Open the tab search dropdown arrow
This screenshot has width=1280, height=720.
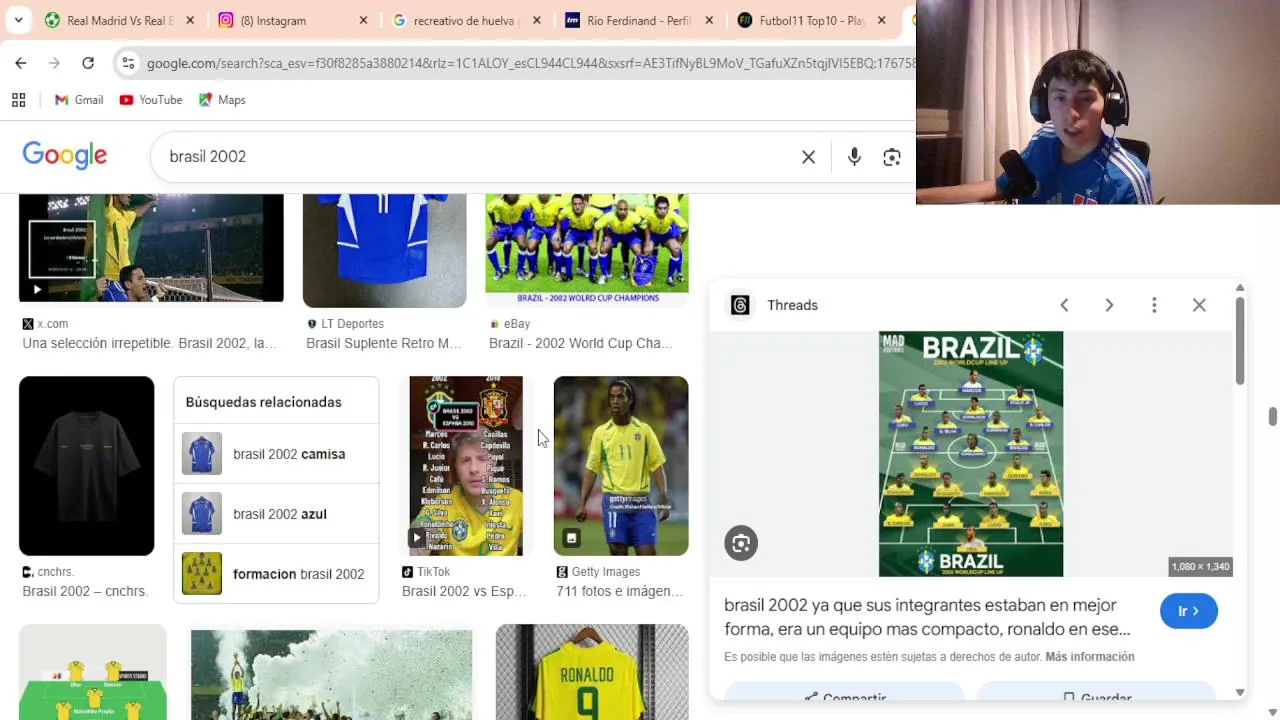[x=18, y=20]
